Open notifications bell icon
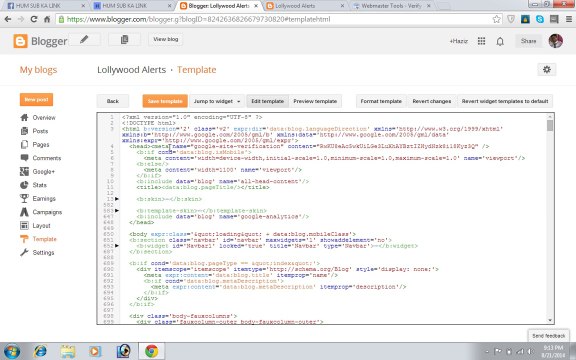The width and height of the screenshot is (576, 360). pos(500,42)
